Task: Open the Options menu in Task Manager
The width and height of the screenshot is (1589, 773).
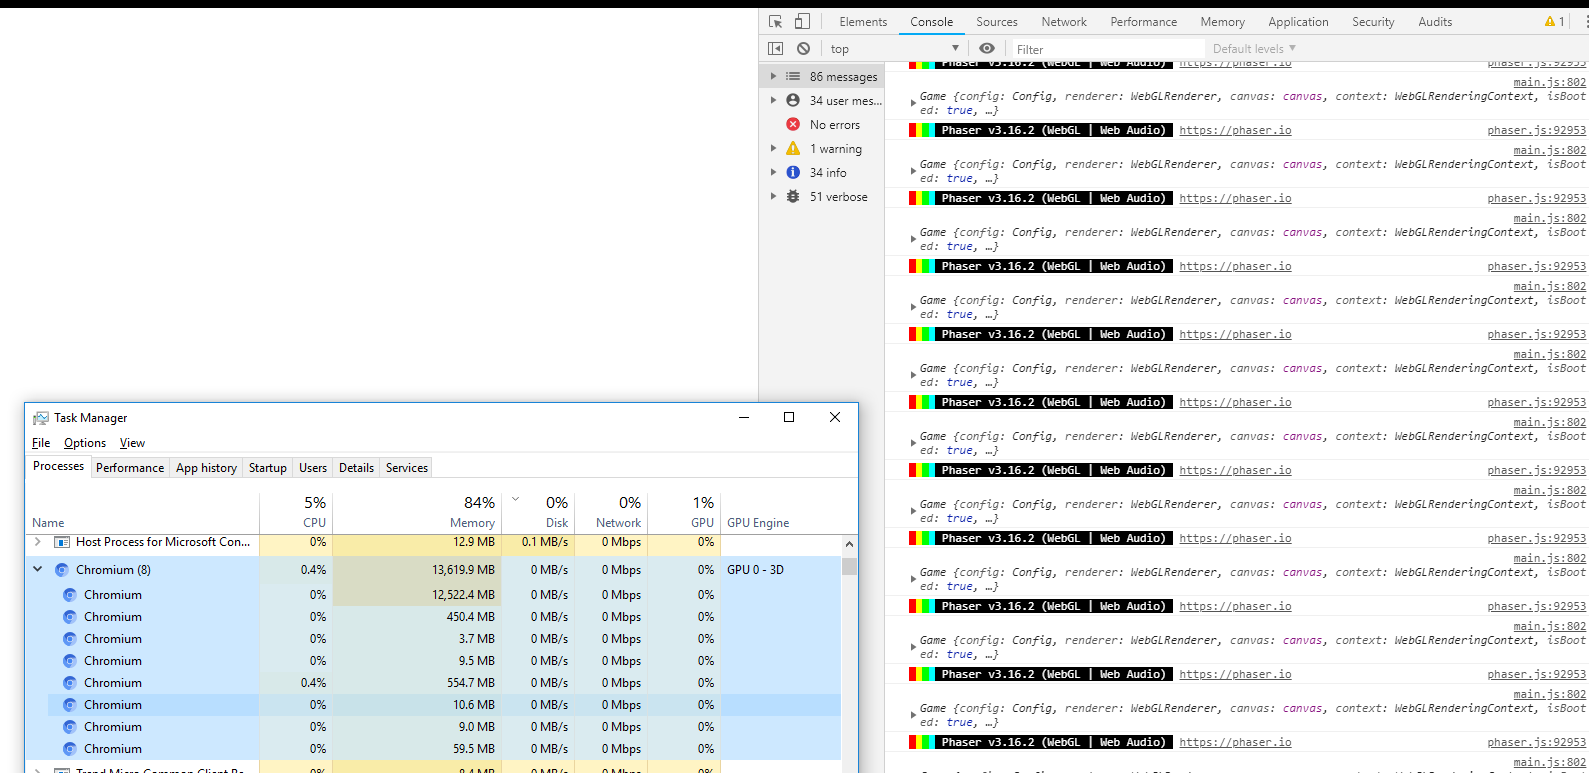Action: (85, 443)
